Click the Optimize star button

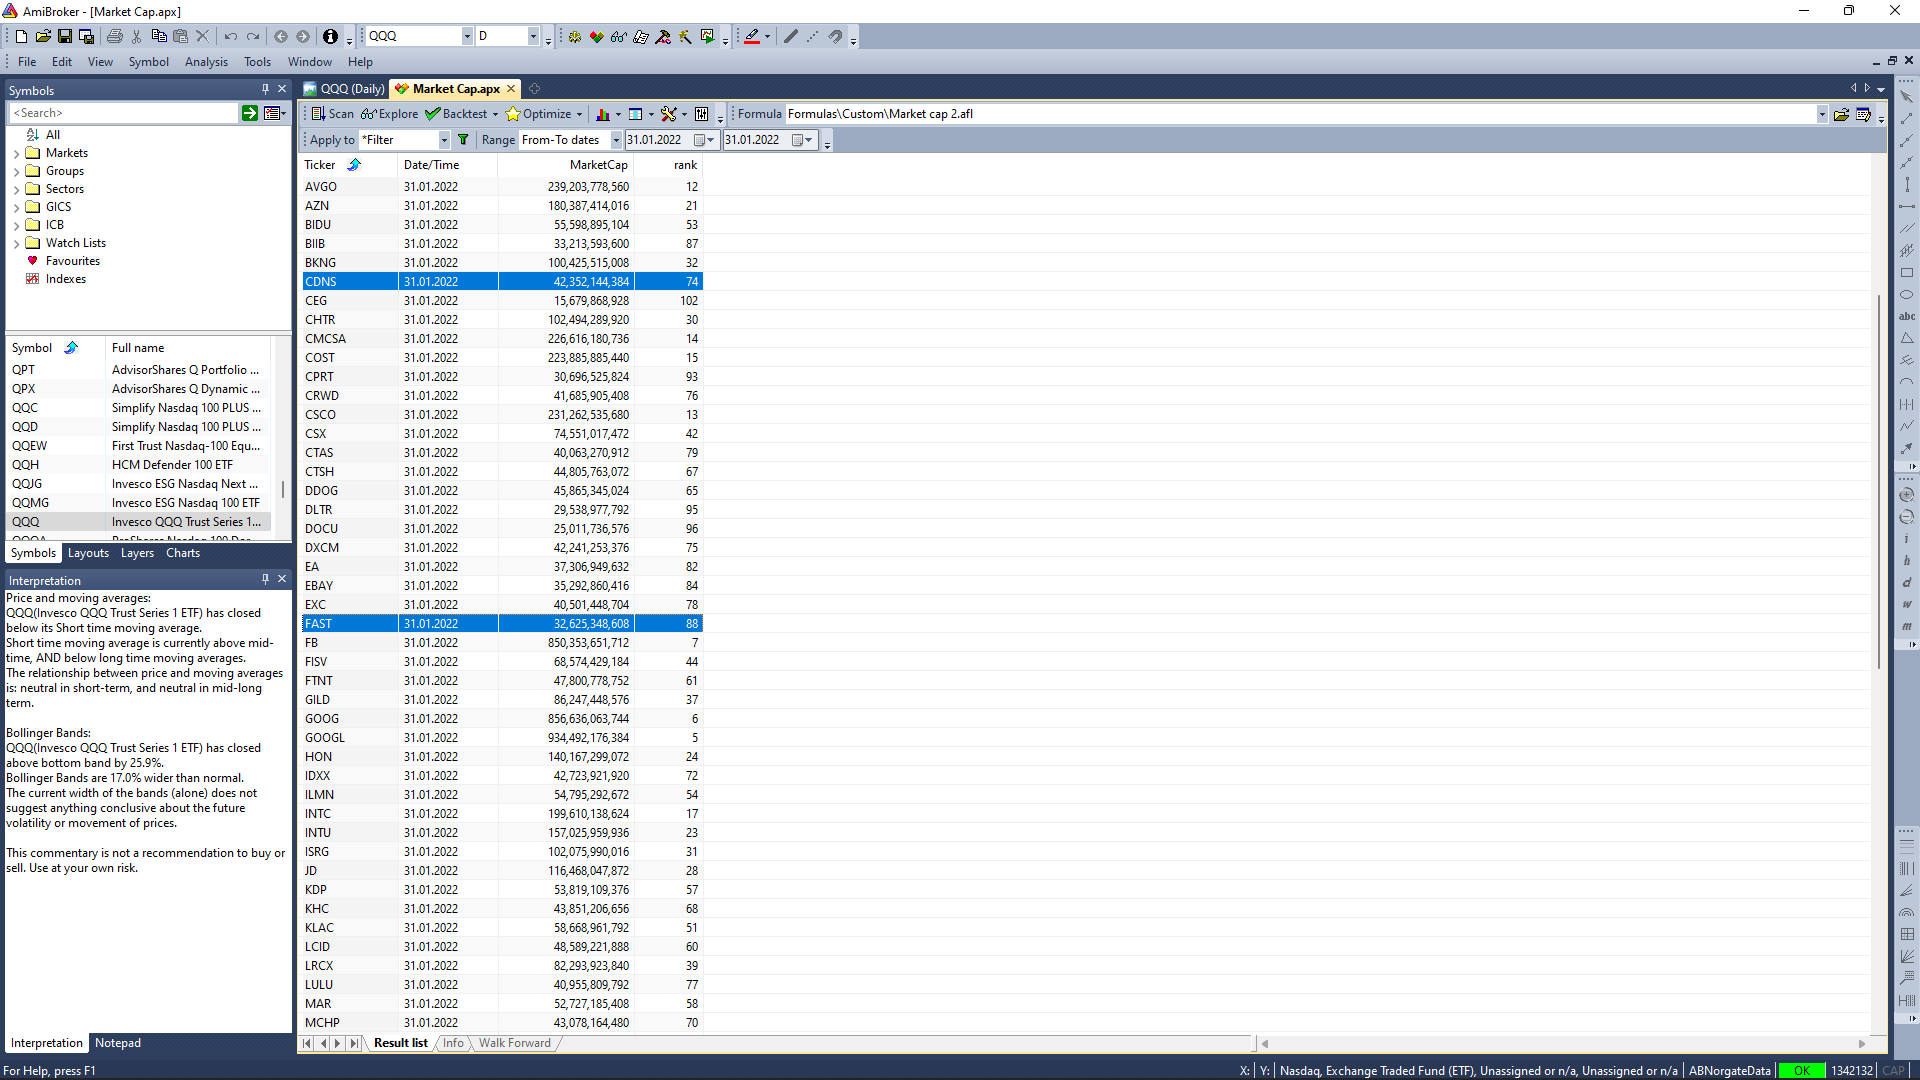(x=539, y=114)
